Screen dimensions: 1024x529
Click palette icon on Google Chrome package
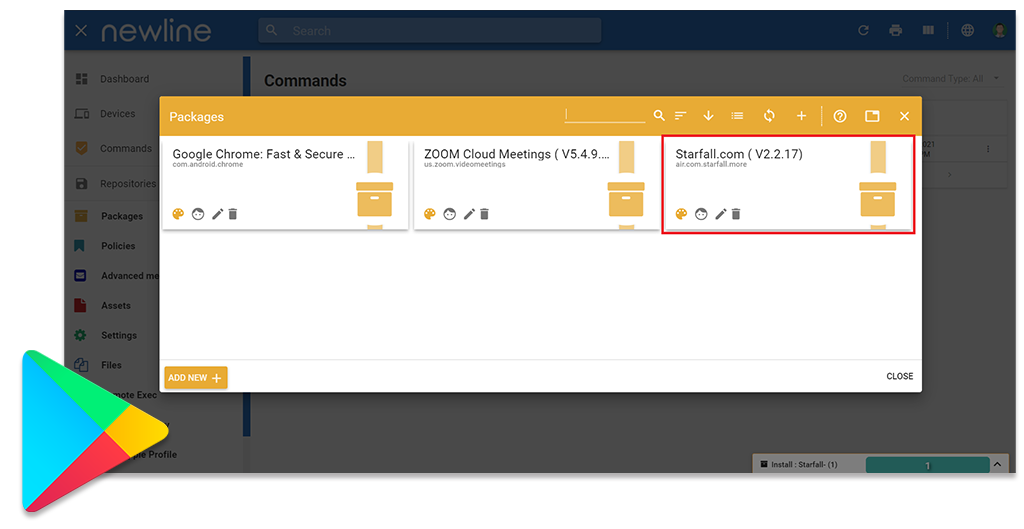(178, 214)
